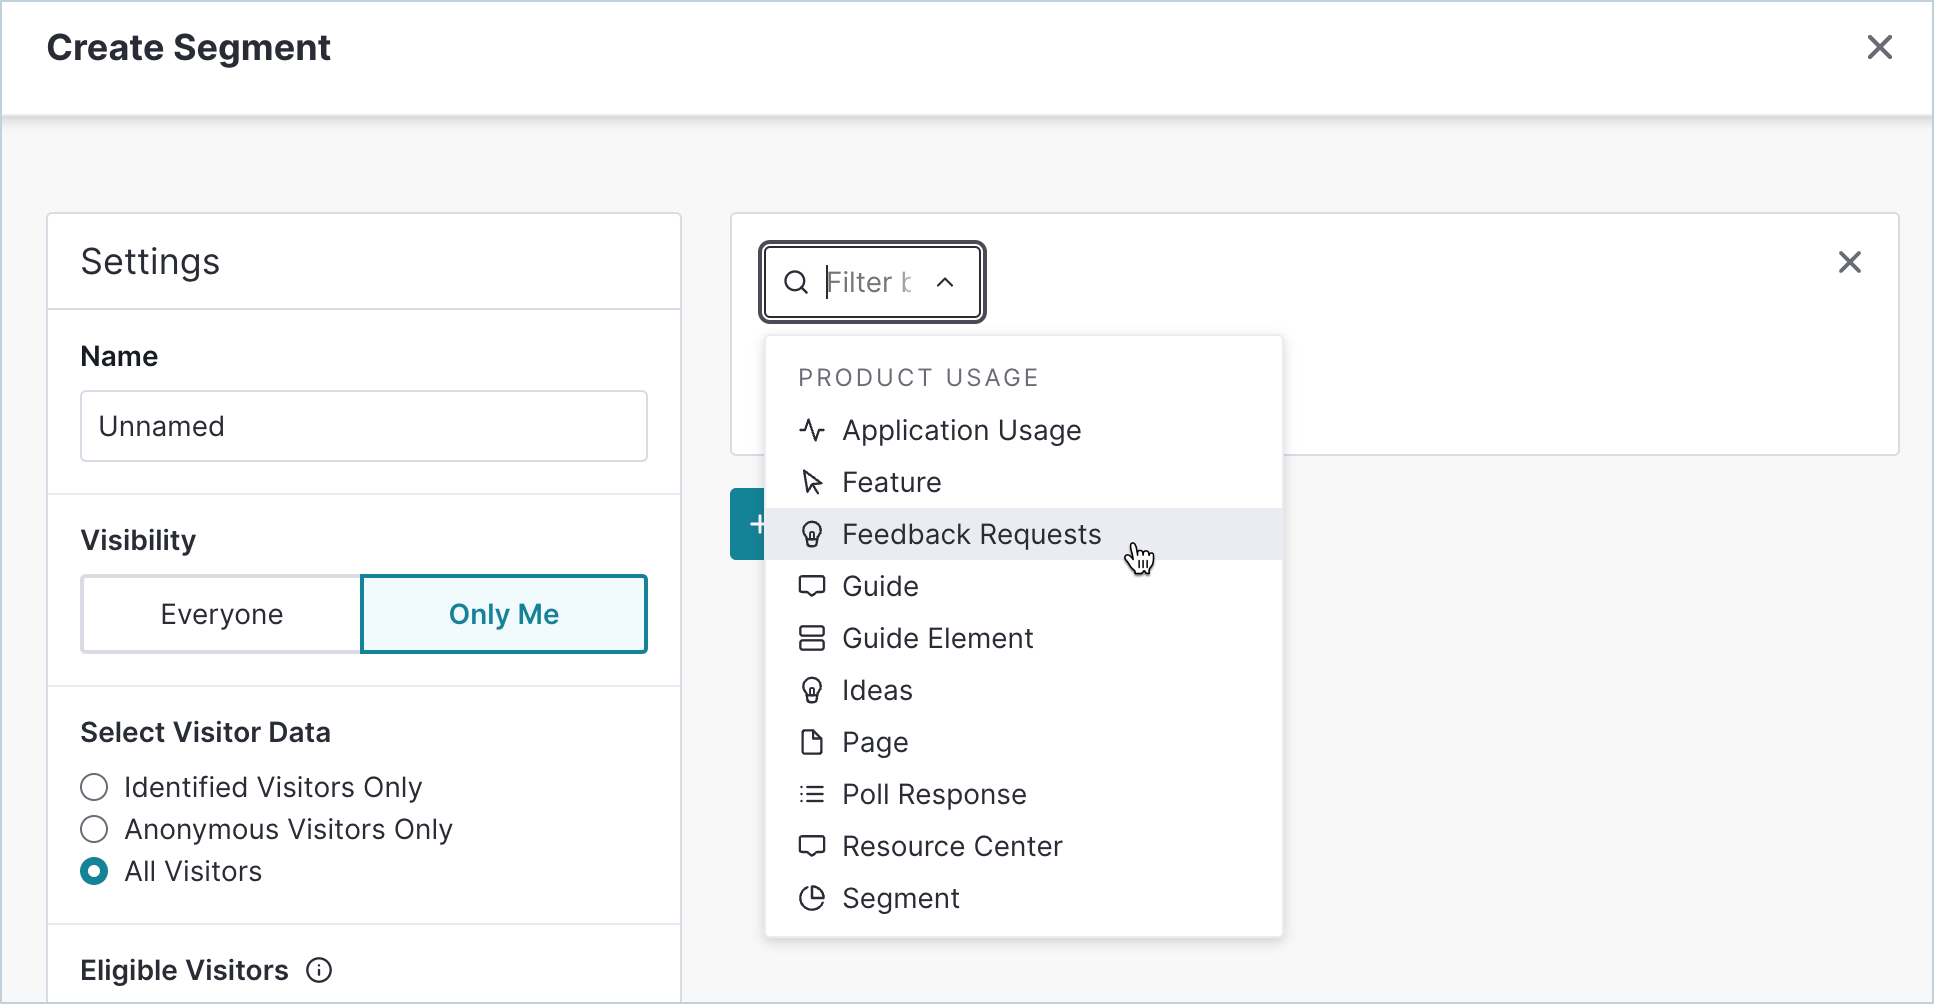Click the segment Name input field

(363, 426)
